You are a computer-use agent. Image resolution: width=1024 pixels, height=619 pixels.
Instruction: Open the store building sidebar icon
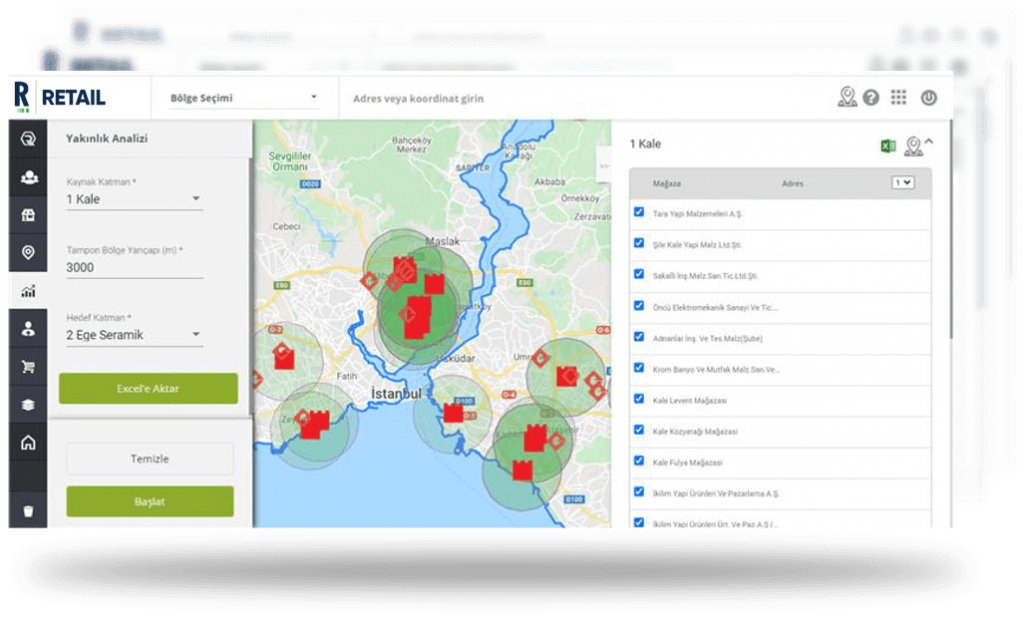click(28, 215)
